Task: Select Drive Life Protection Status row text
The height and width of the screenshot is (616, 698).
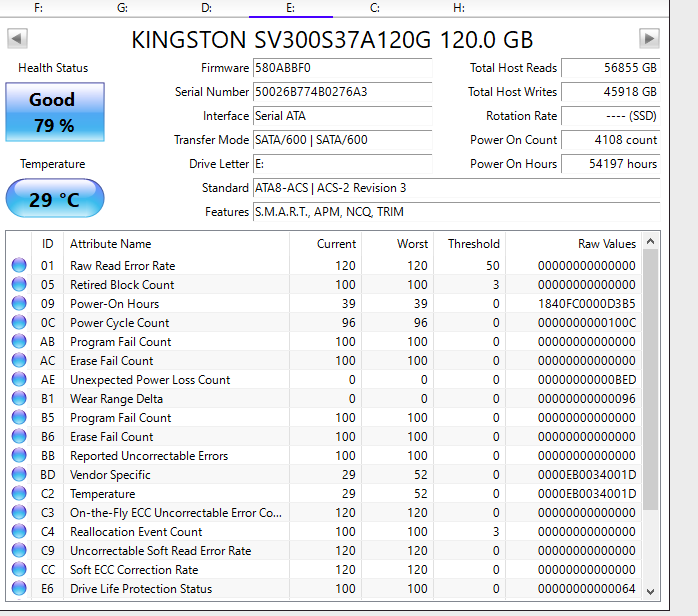Action: click(x=141, y=589)
